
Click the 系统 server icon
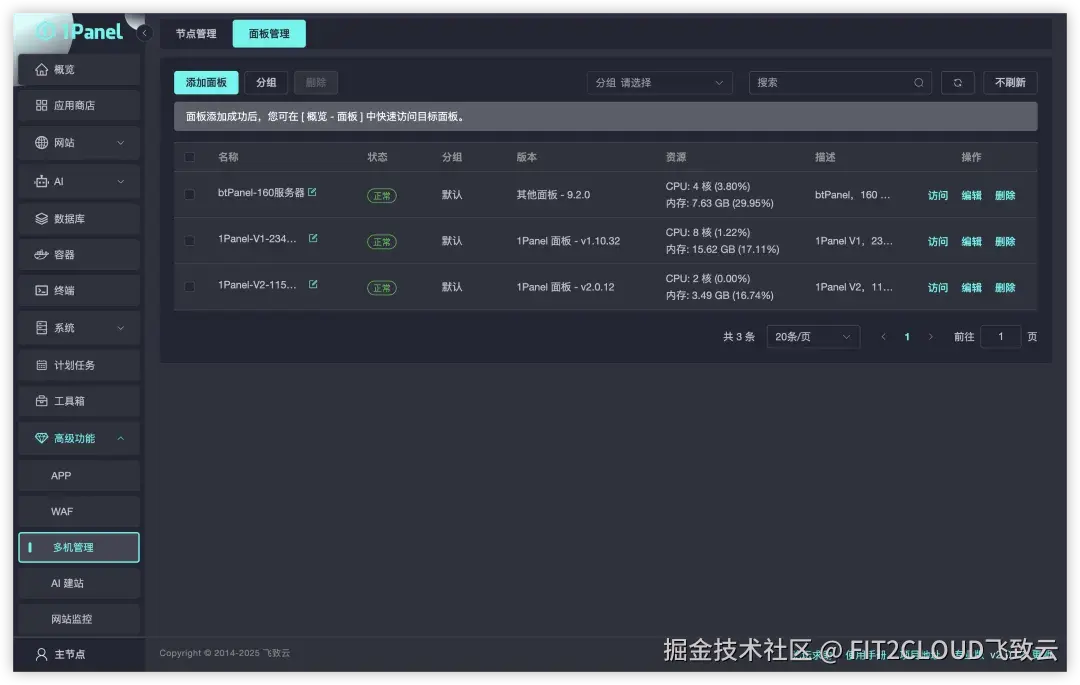pyautogui.click(x=41, y=328)
